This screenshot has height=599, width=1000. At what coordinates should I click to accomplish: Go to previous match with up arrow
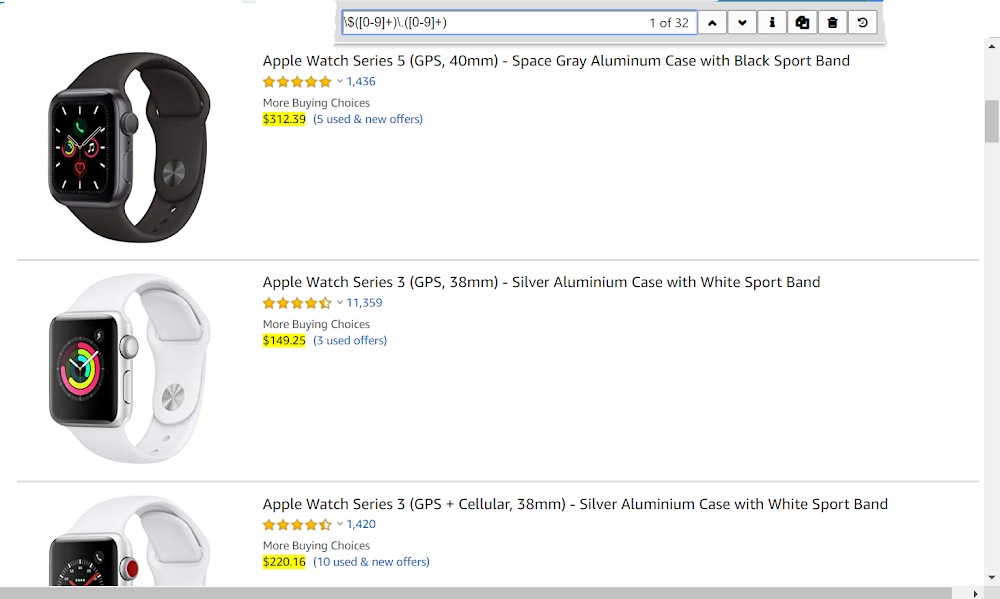click(x=712, y=23)
